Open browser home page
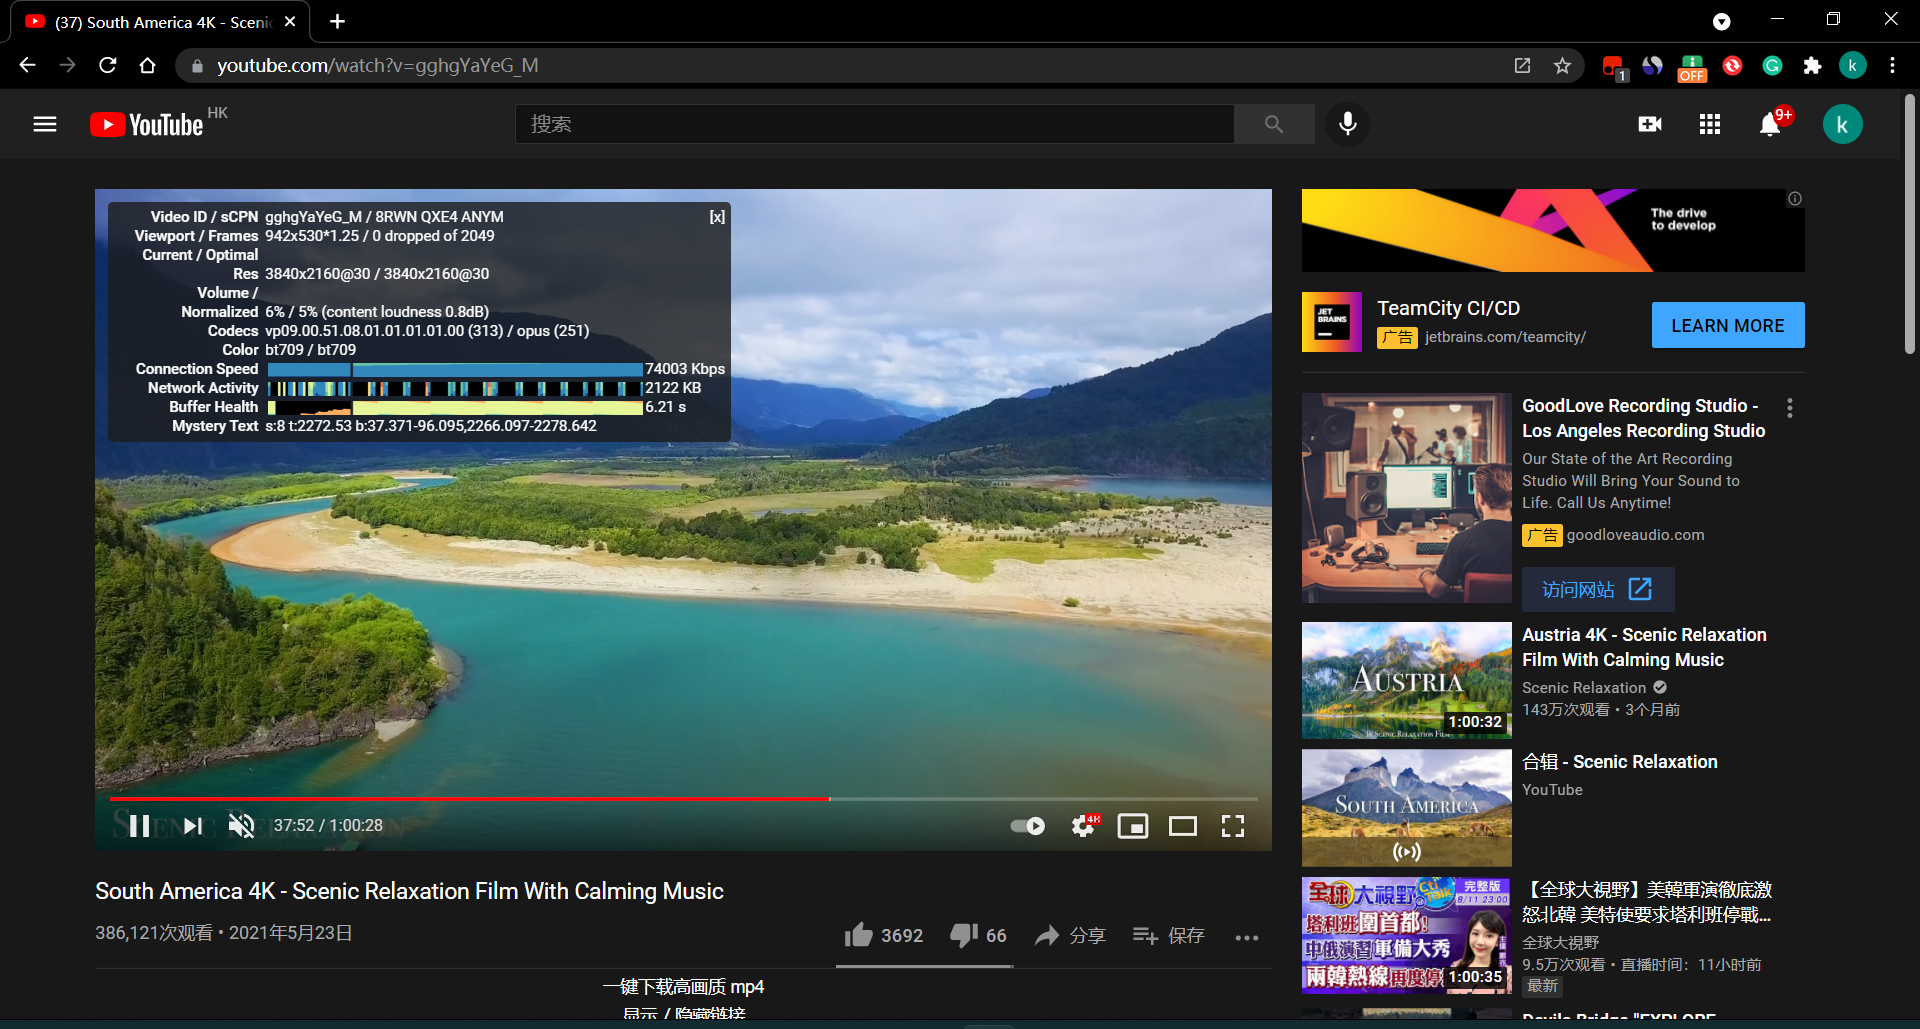This screenshot has height=1029, width=1920. coord(147,65)
